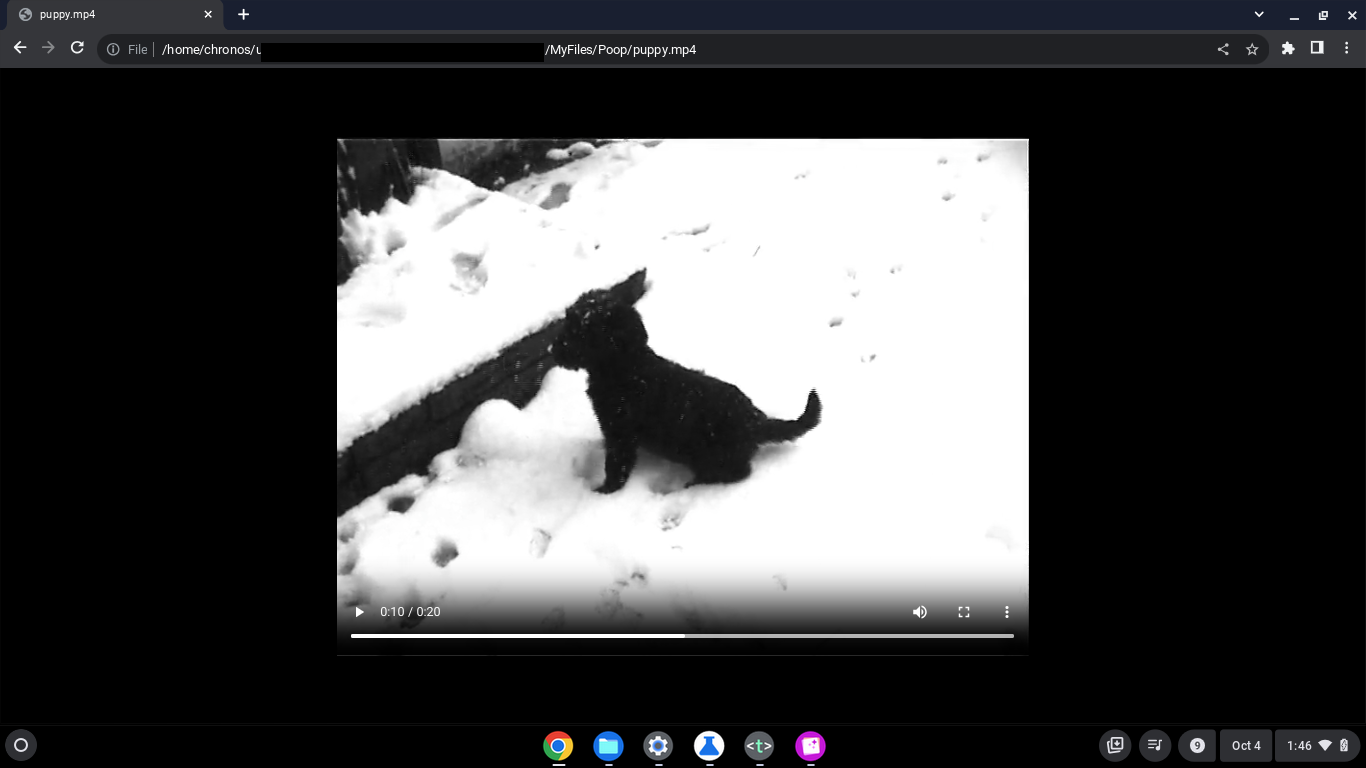This screenshot has width=1366, height=768.
Task: View notifications via the badge showing 9
Action: tap(1197, 745)
